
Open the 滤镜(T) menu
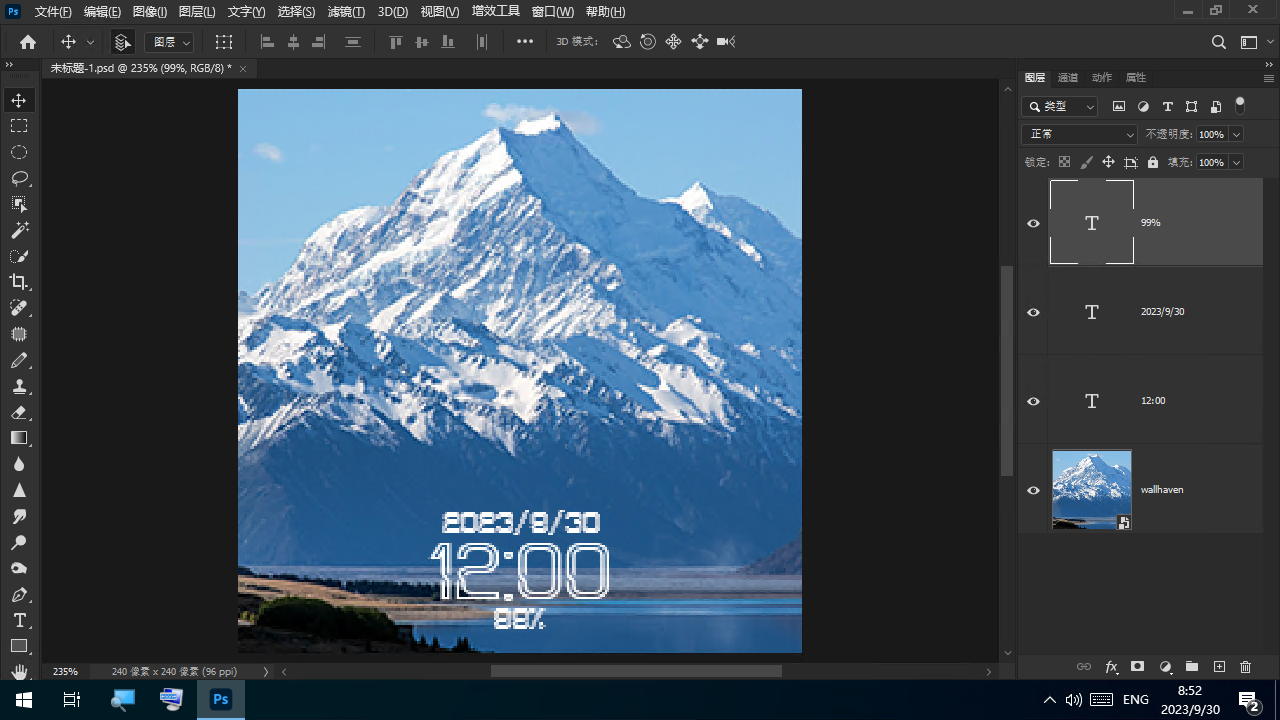[347, 12]
